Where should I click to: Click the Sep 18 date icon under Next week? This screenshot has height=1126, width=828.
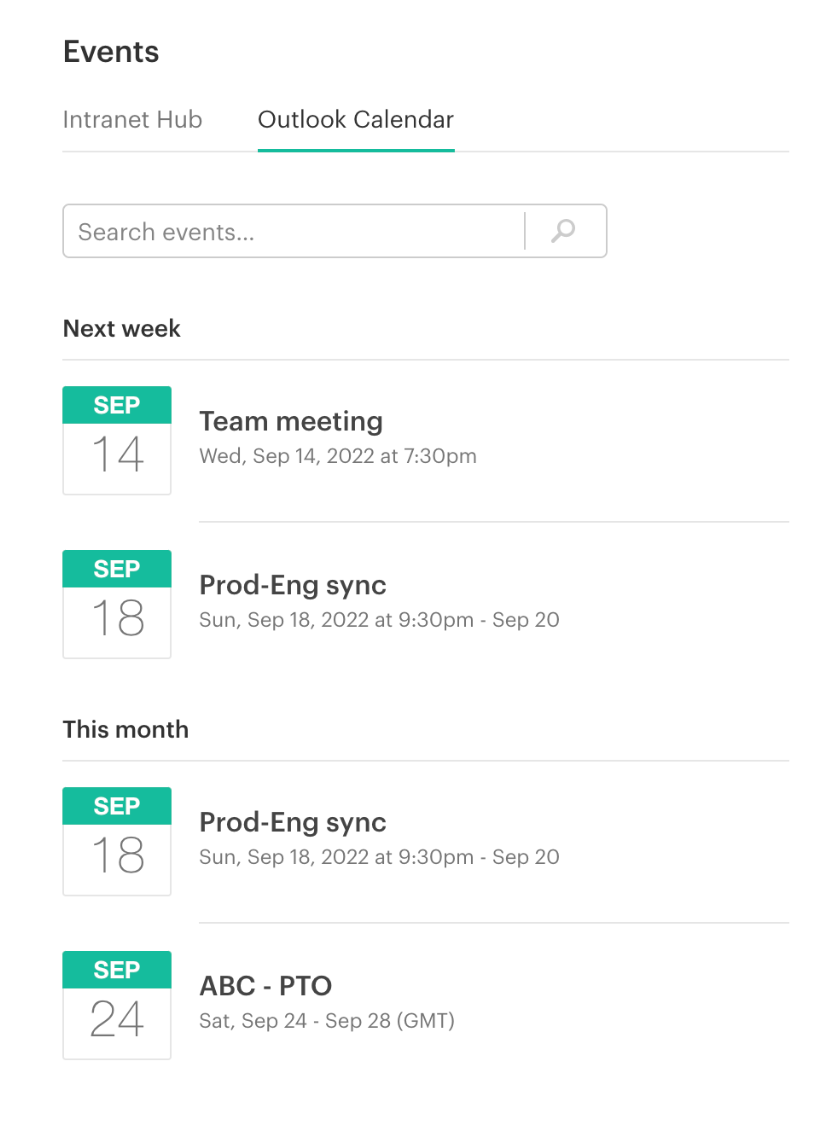(x=117, y=604)
